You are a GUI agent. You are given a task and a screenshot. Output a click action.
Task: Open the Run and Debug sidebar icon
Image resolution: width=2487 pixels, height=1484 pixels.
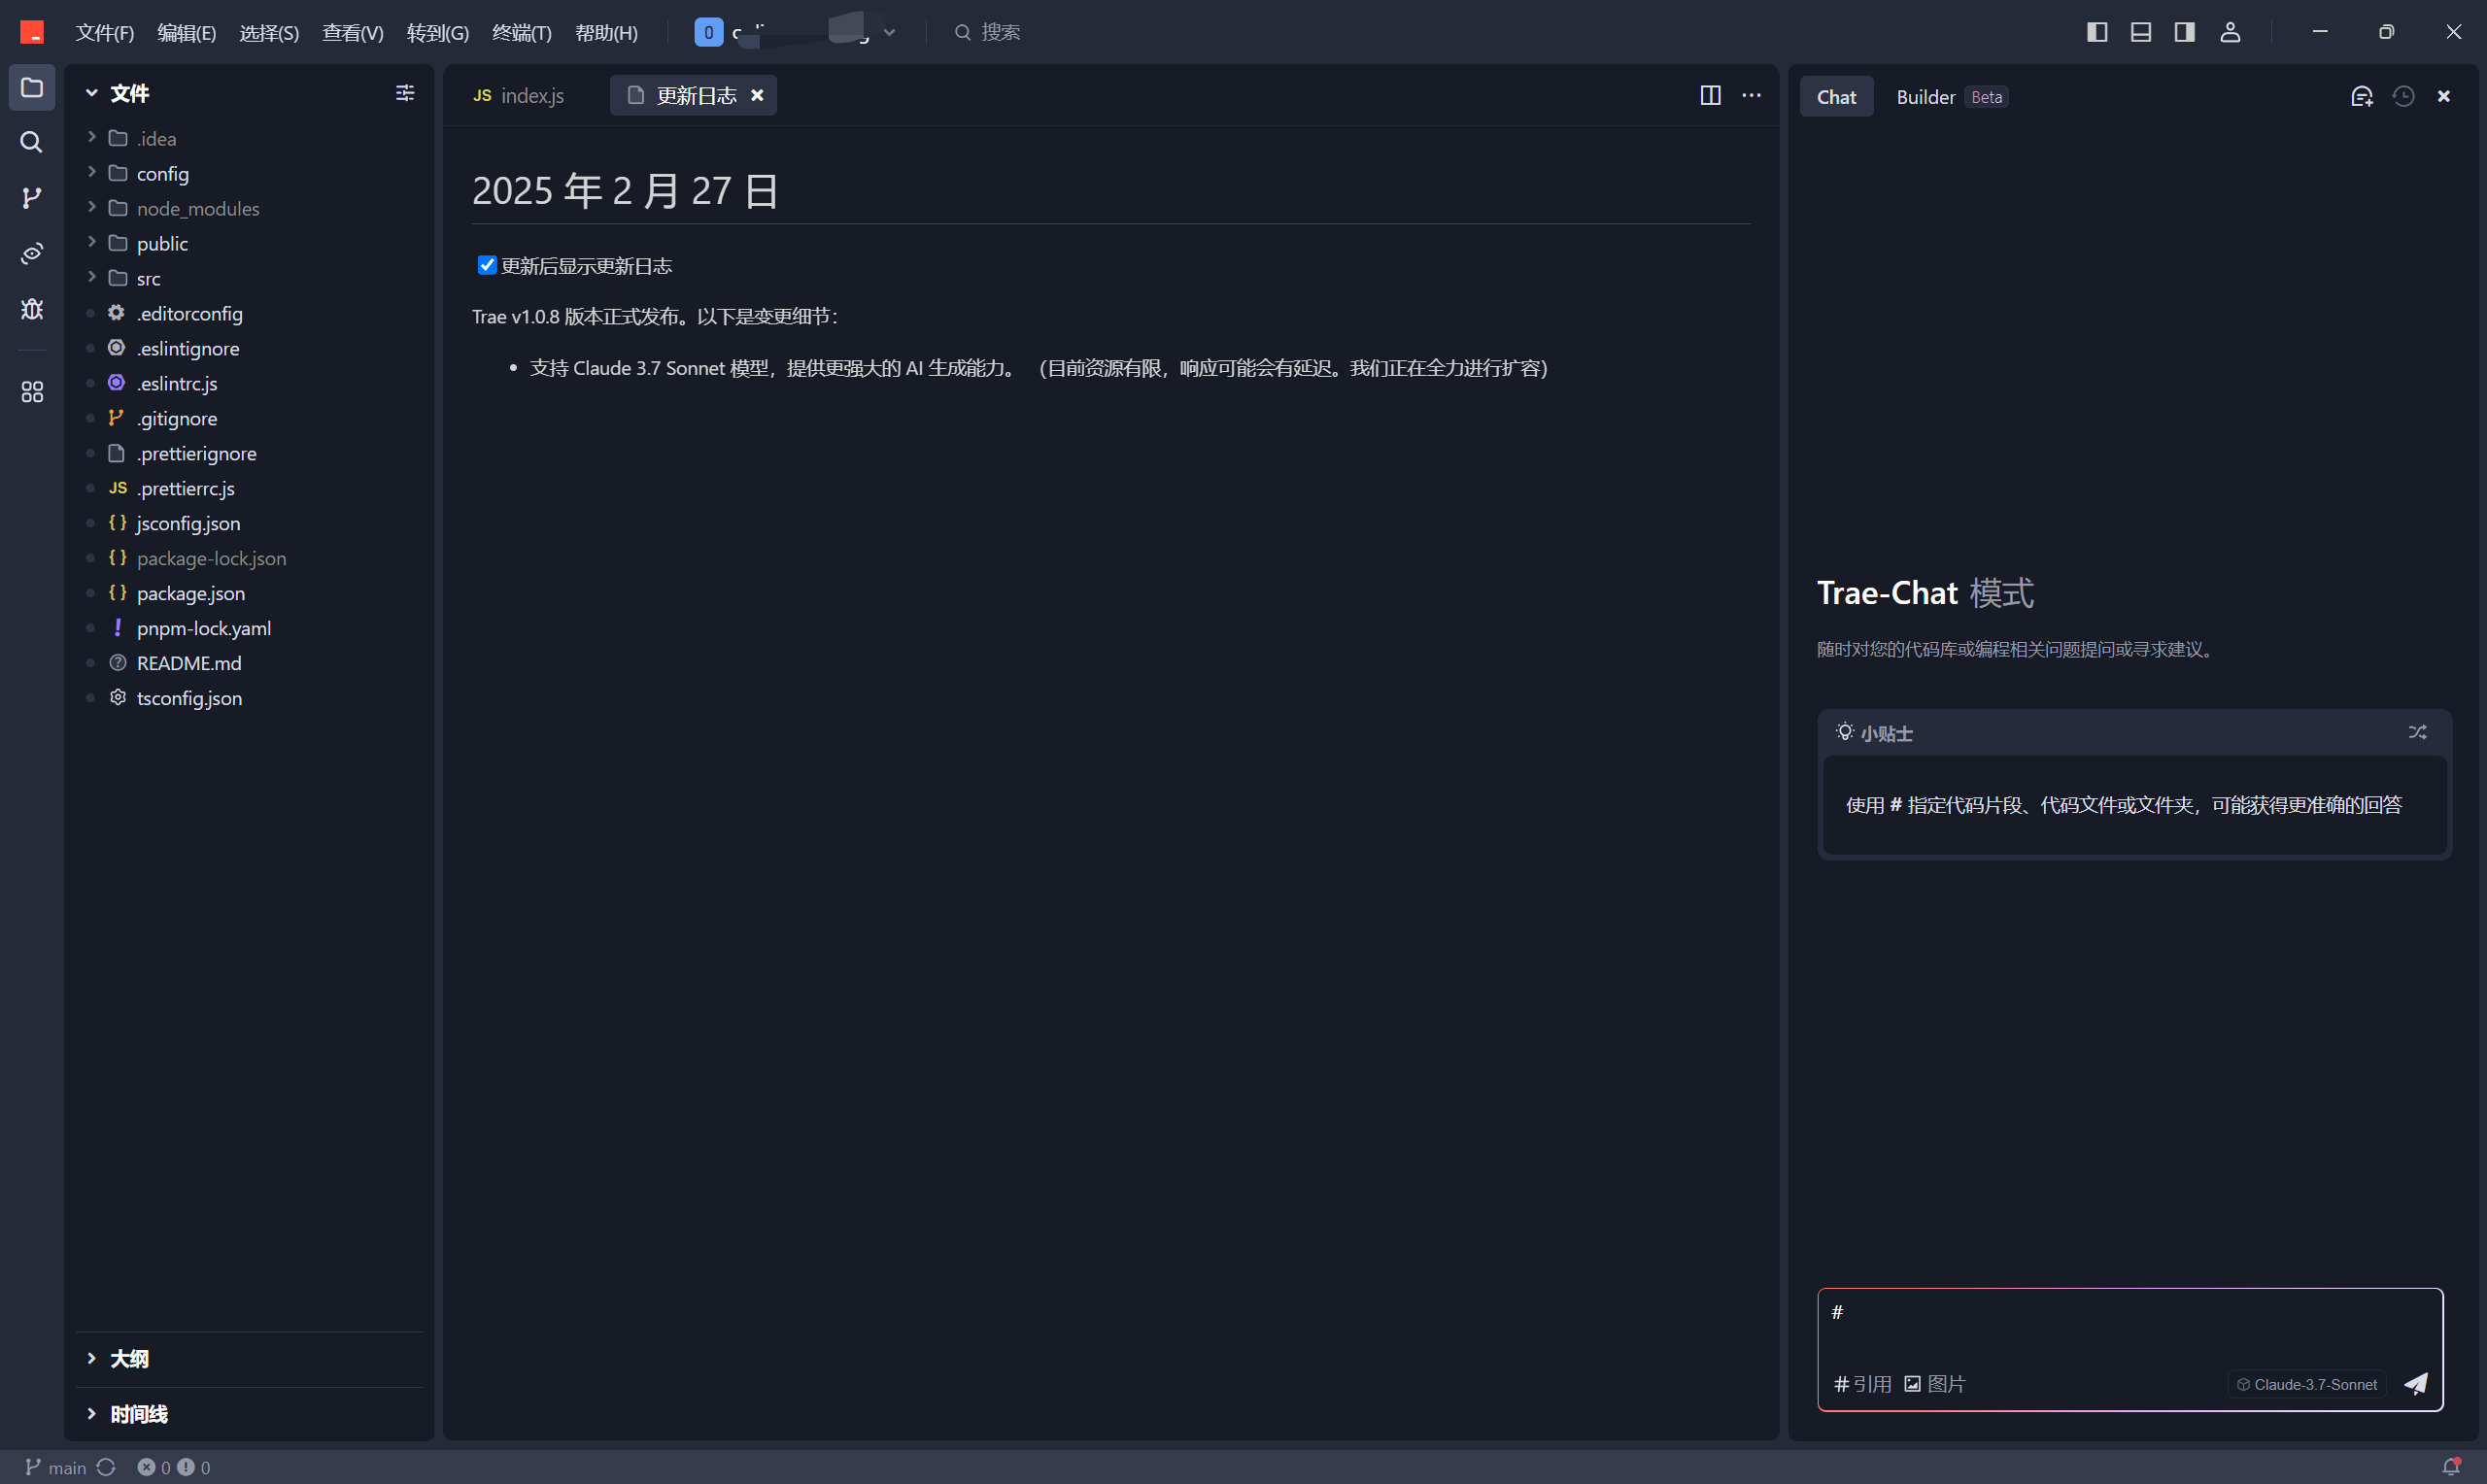[31, 309]
